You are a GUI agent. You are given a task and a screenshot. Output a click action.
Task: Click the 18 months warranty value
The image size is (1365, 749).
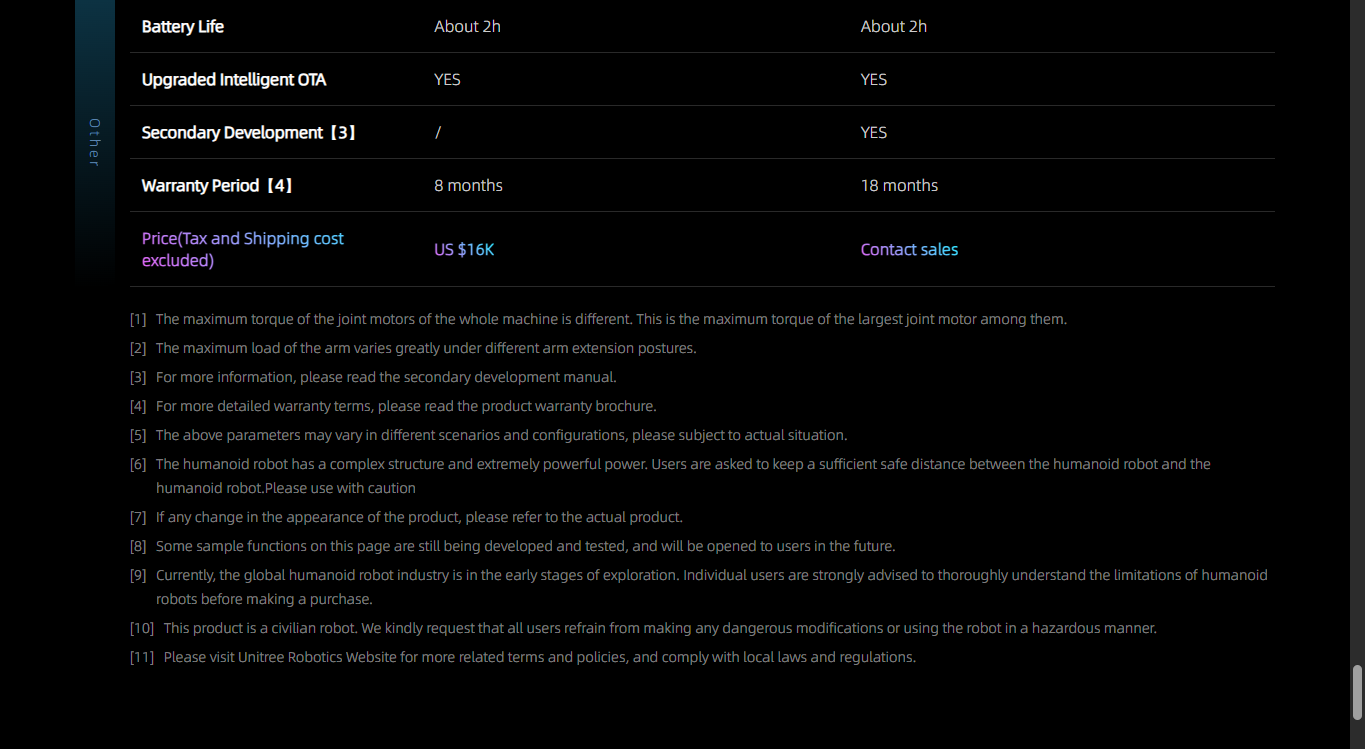(899, 186)
